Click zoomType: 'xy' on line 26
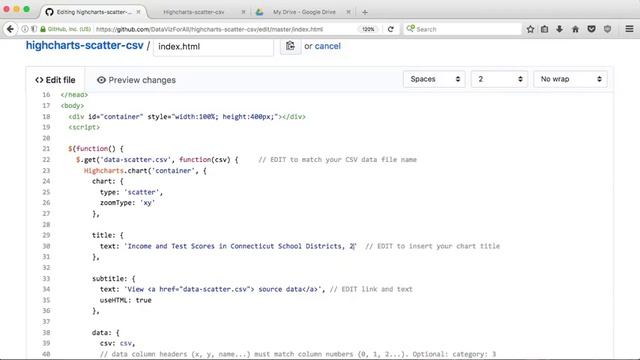The height and width of the screenshot is (360, 640). [x=127, y=203]
